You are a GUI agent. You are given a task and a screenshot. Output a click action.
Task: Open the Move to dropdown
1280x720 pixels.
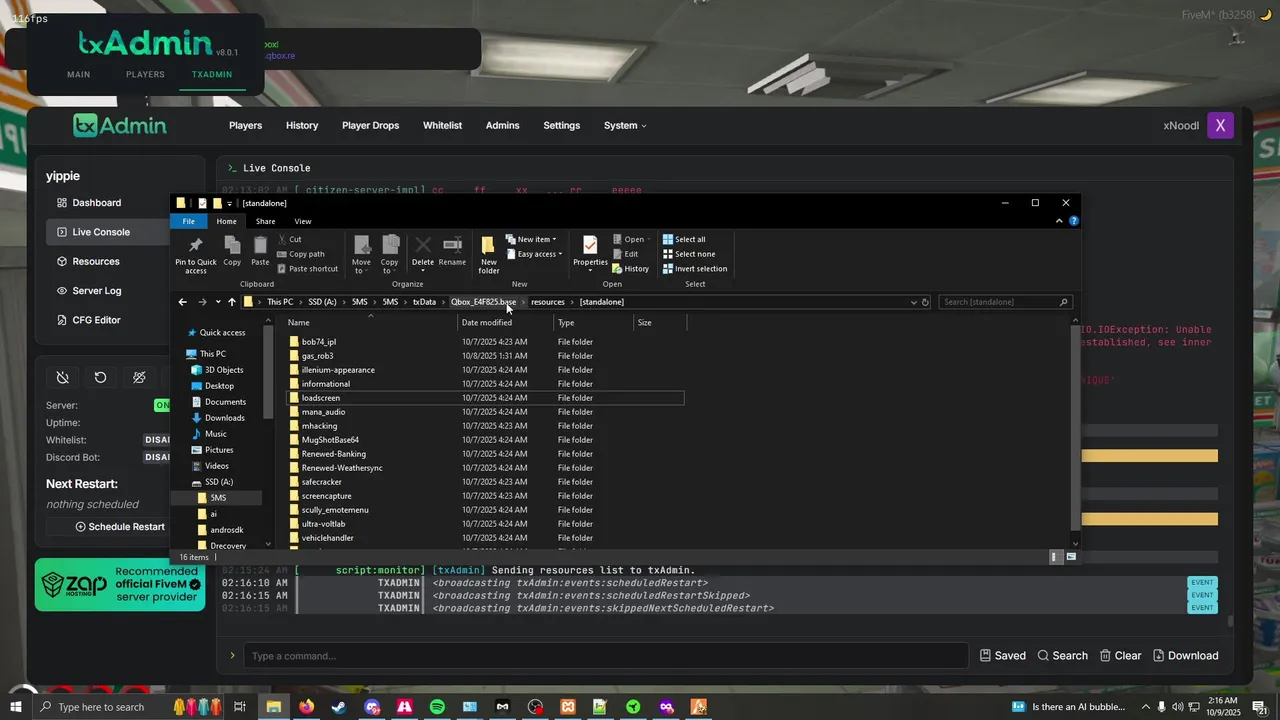tap(362, 255)
